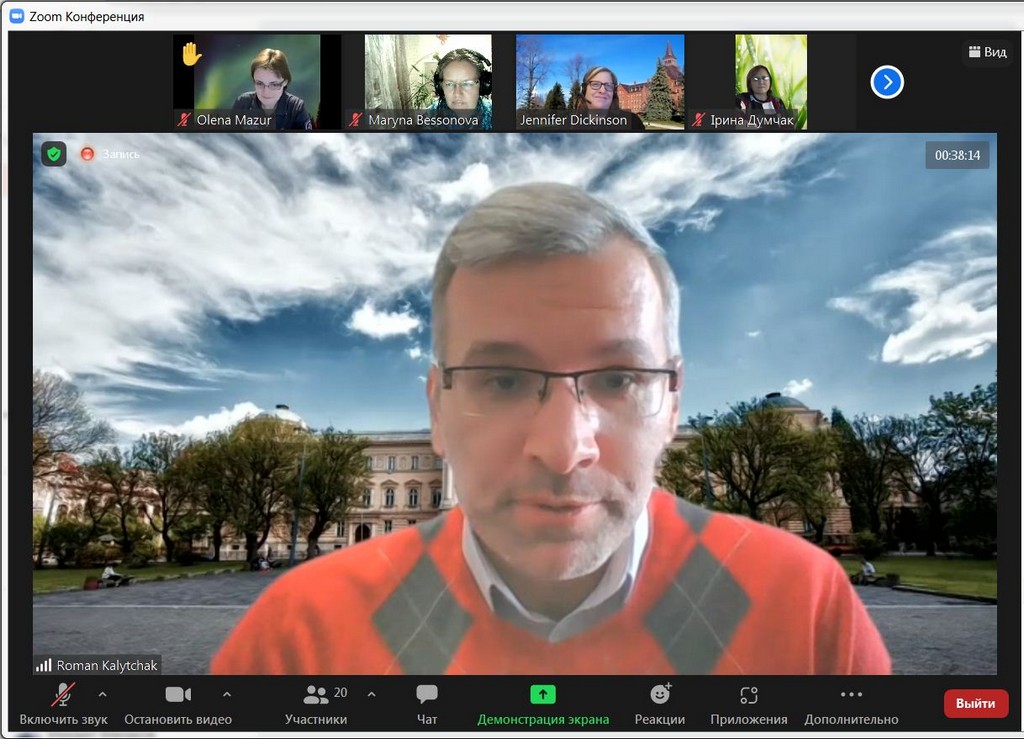Screen dimensions: 1024x739
Task: Click the red Запись recording indicator
Action: click(88, 154)
